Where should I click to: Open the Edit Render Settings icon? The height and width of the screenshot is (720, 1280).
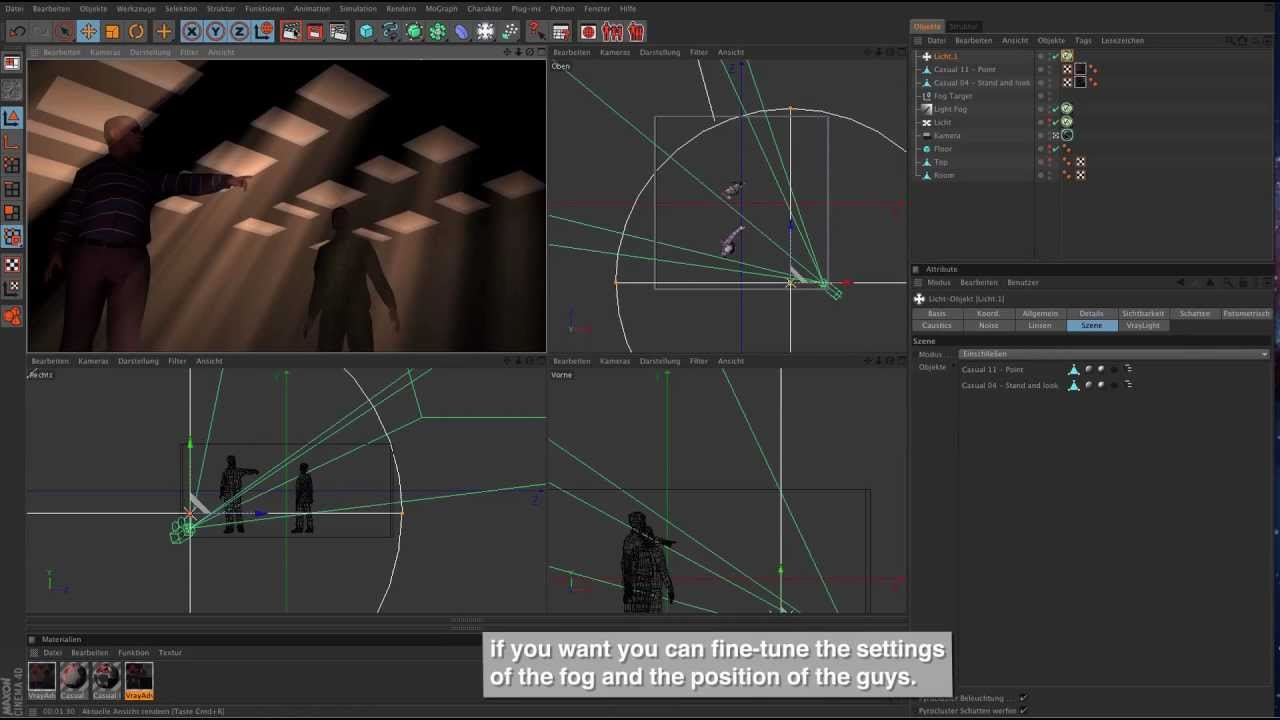[x=339, y=32]
